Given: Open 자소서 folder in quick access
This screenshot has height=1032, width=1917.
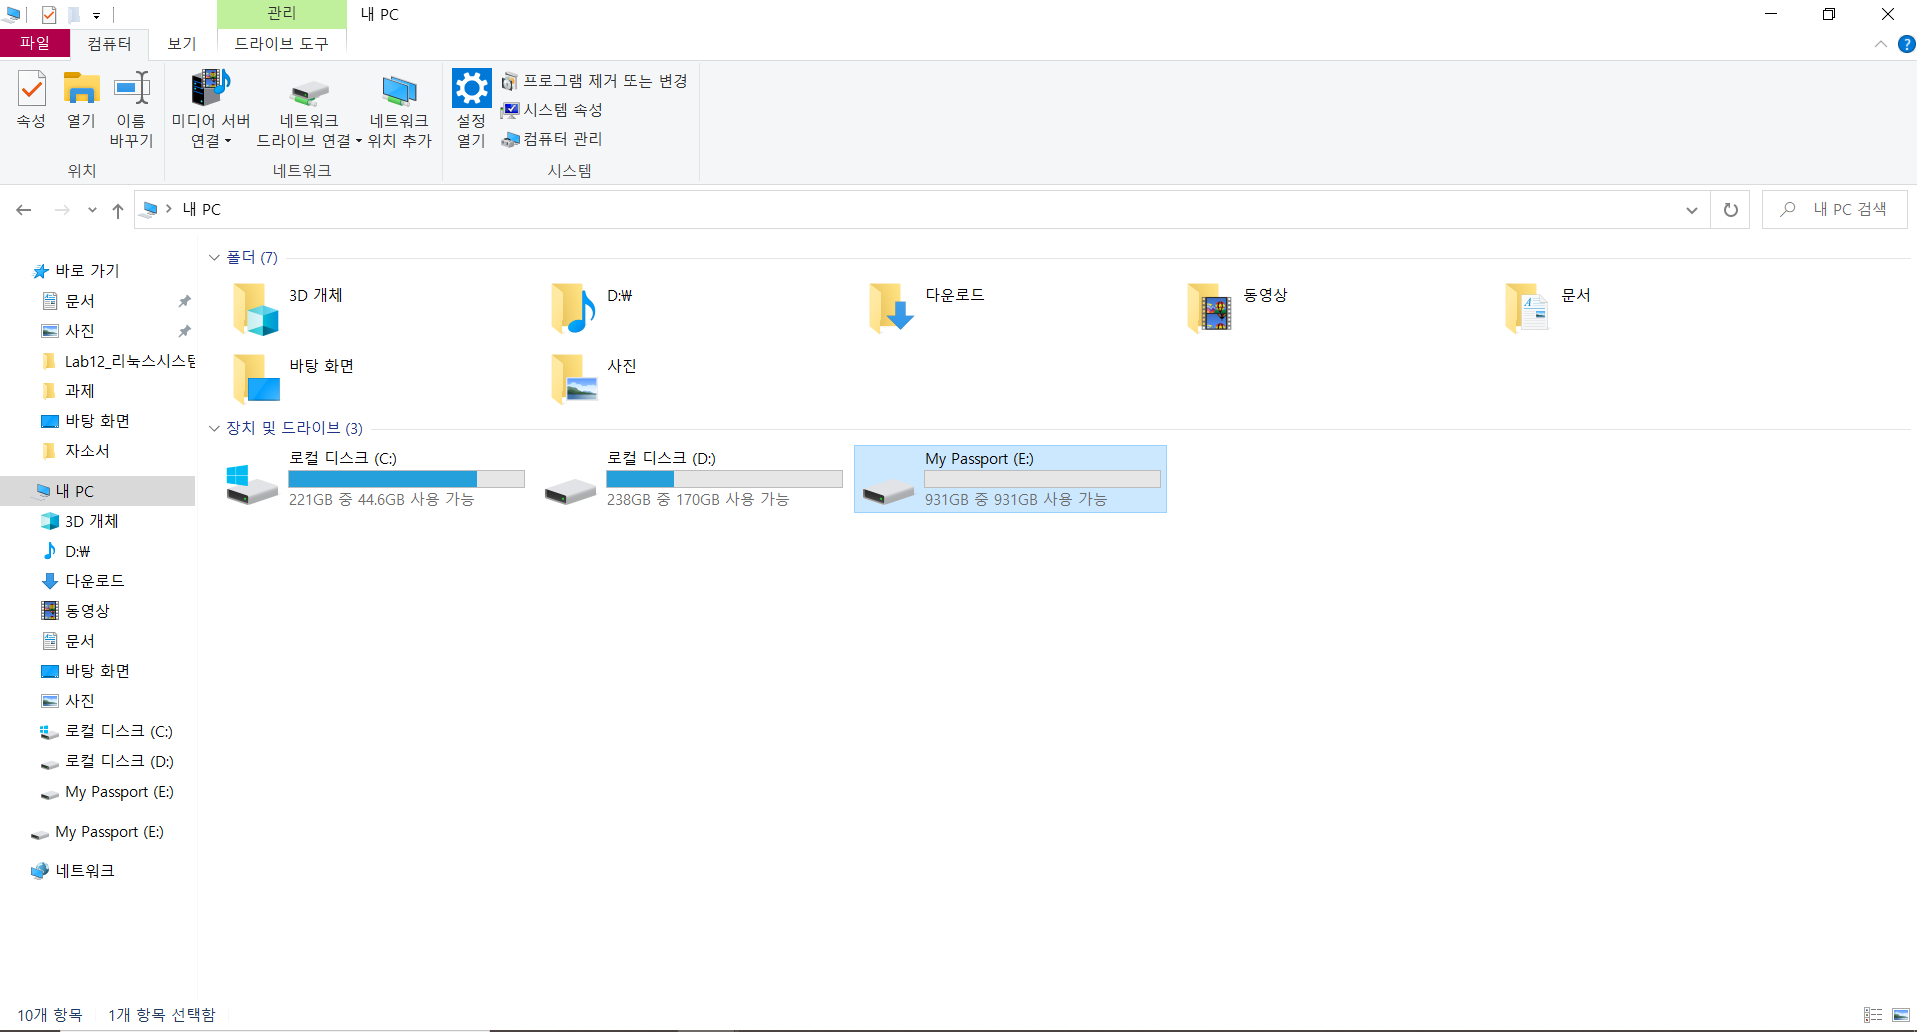Looking at the screenshot, I should coord(76,451).
